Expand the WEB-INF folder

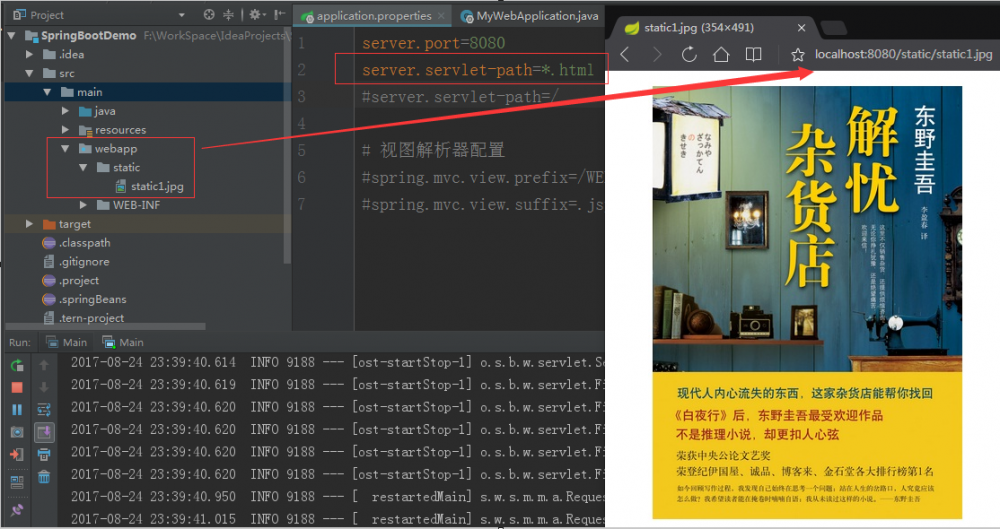coord(83,205)
